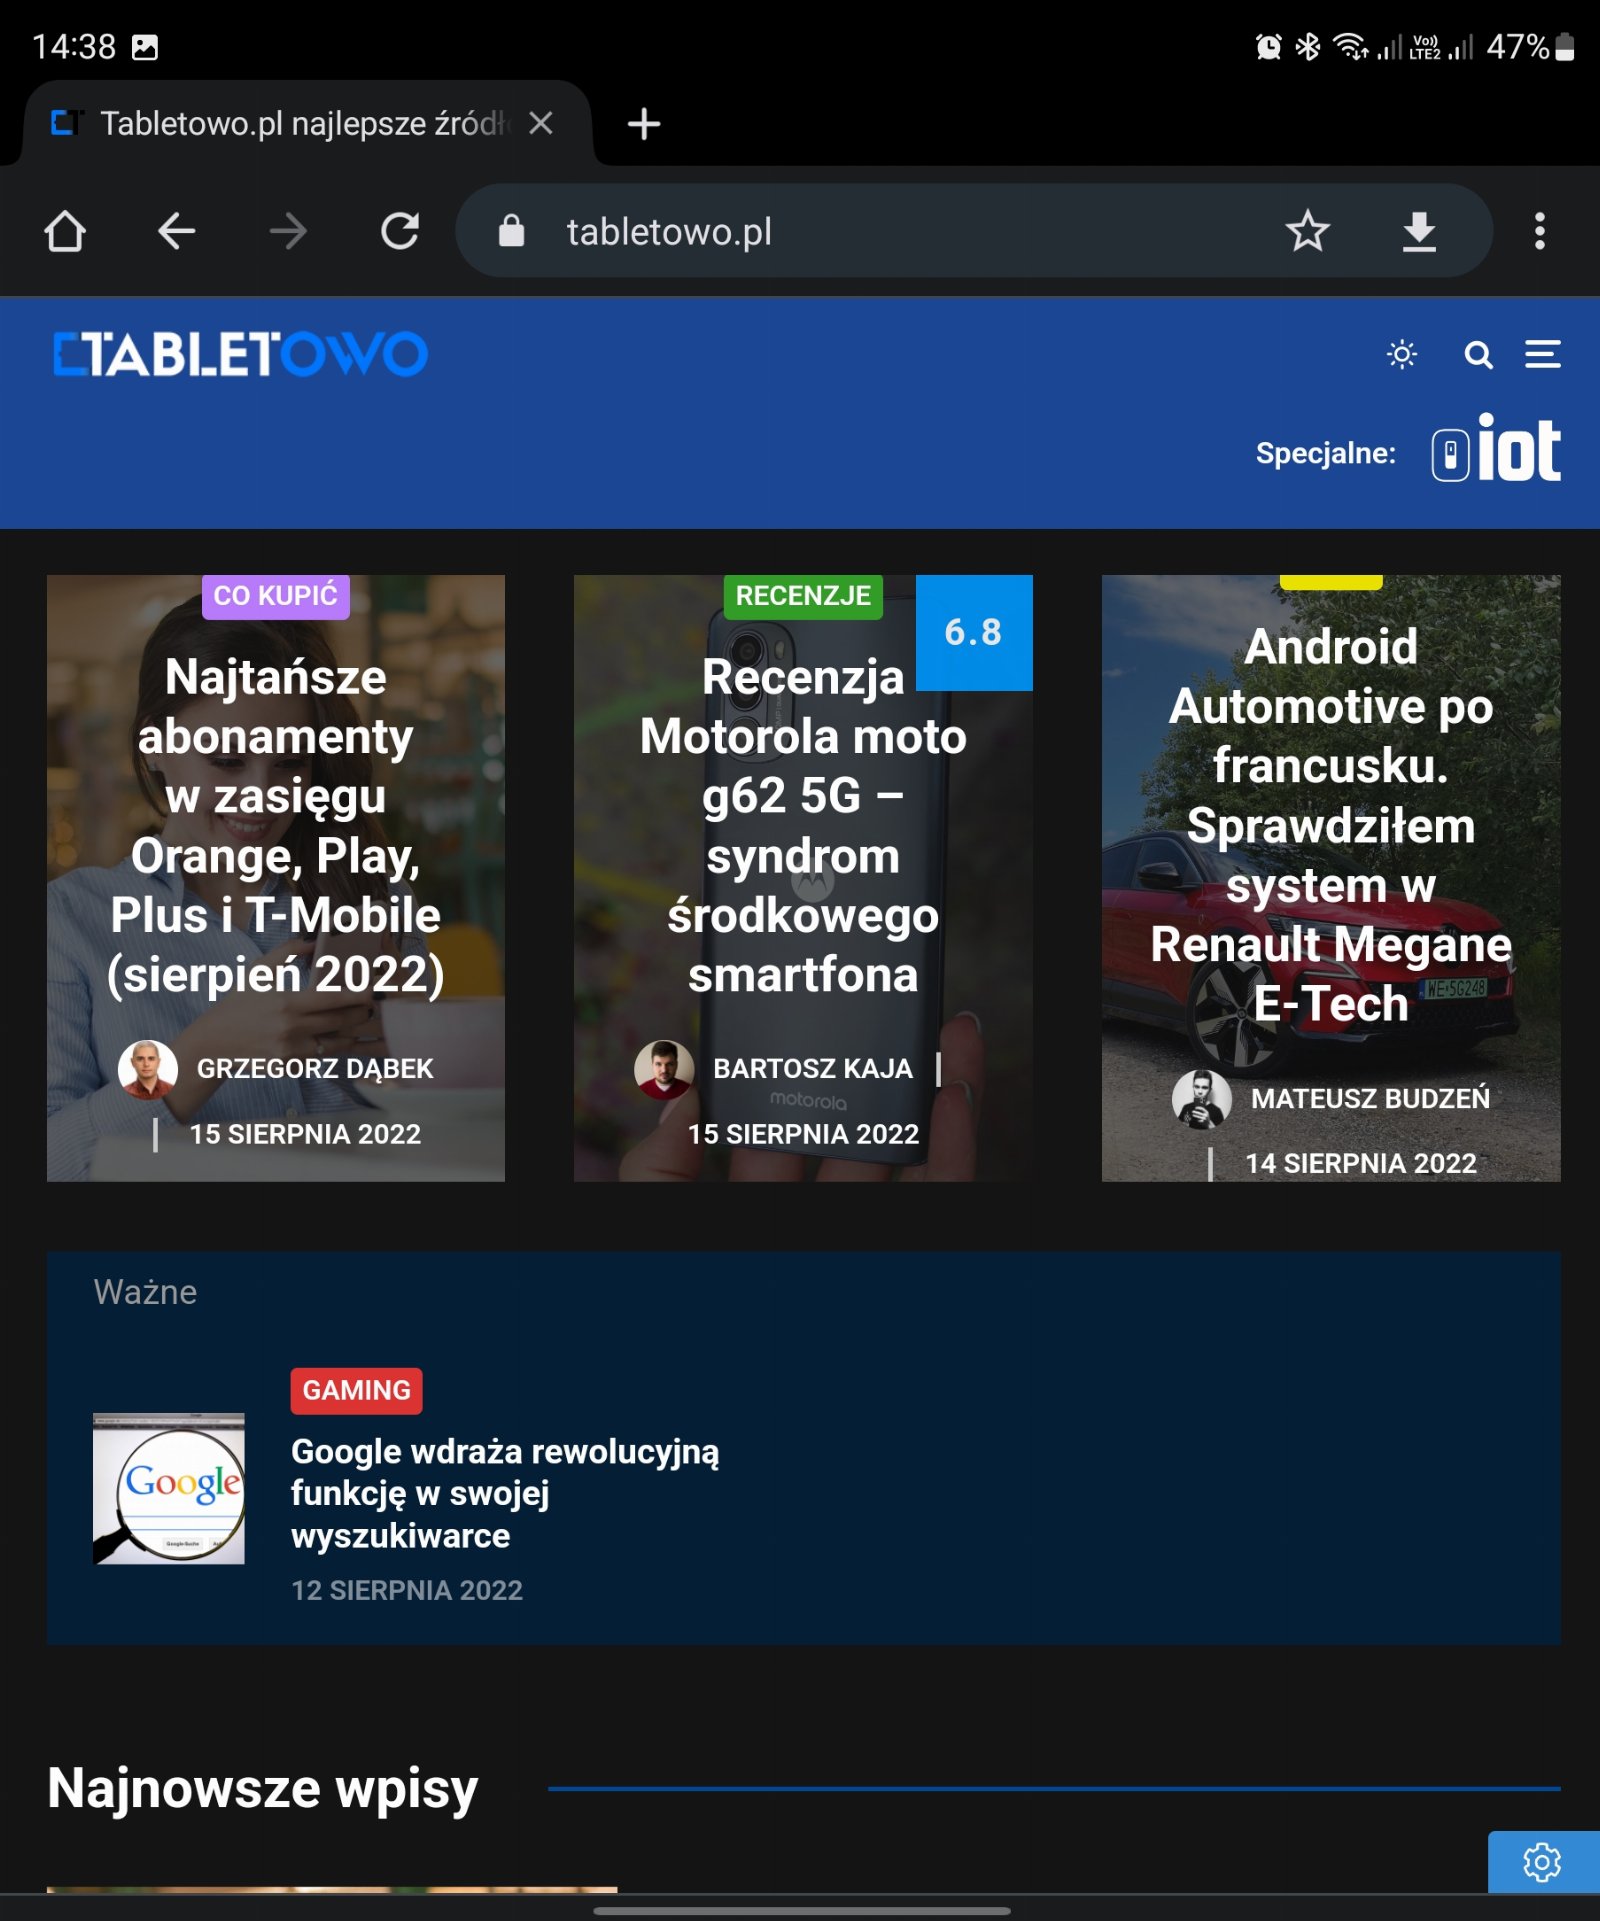Tap Grzegorz Dąbek avatar
The width and height of the screenshot is (1600, 1921).
(x=148, y=1069)
